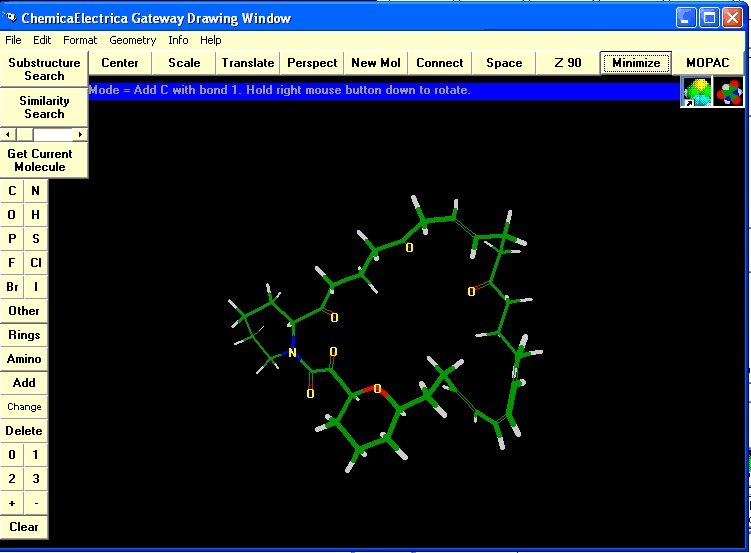Open the ball-and-stick molecule display icon
Screen dimensions: 751x553
pyautogui.click(x=729, y=92)
